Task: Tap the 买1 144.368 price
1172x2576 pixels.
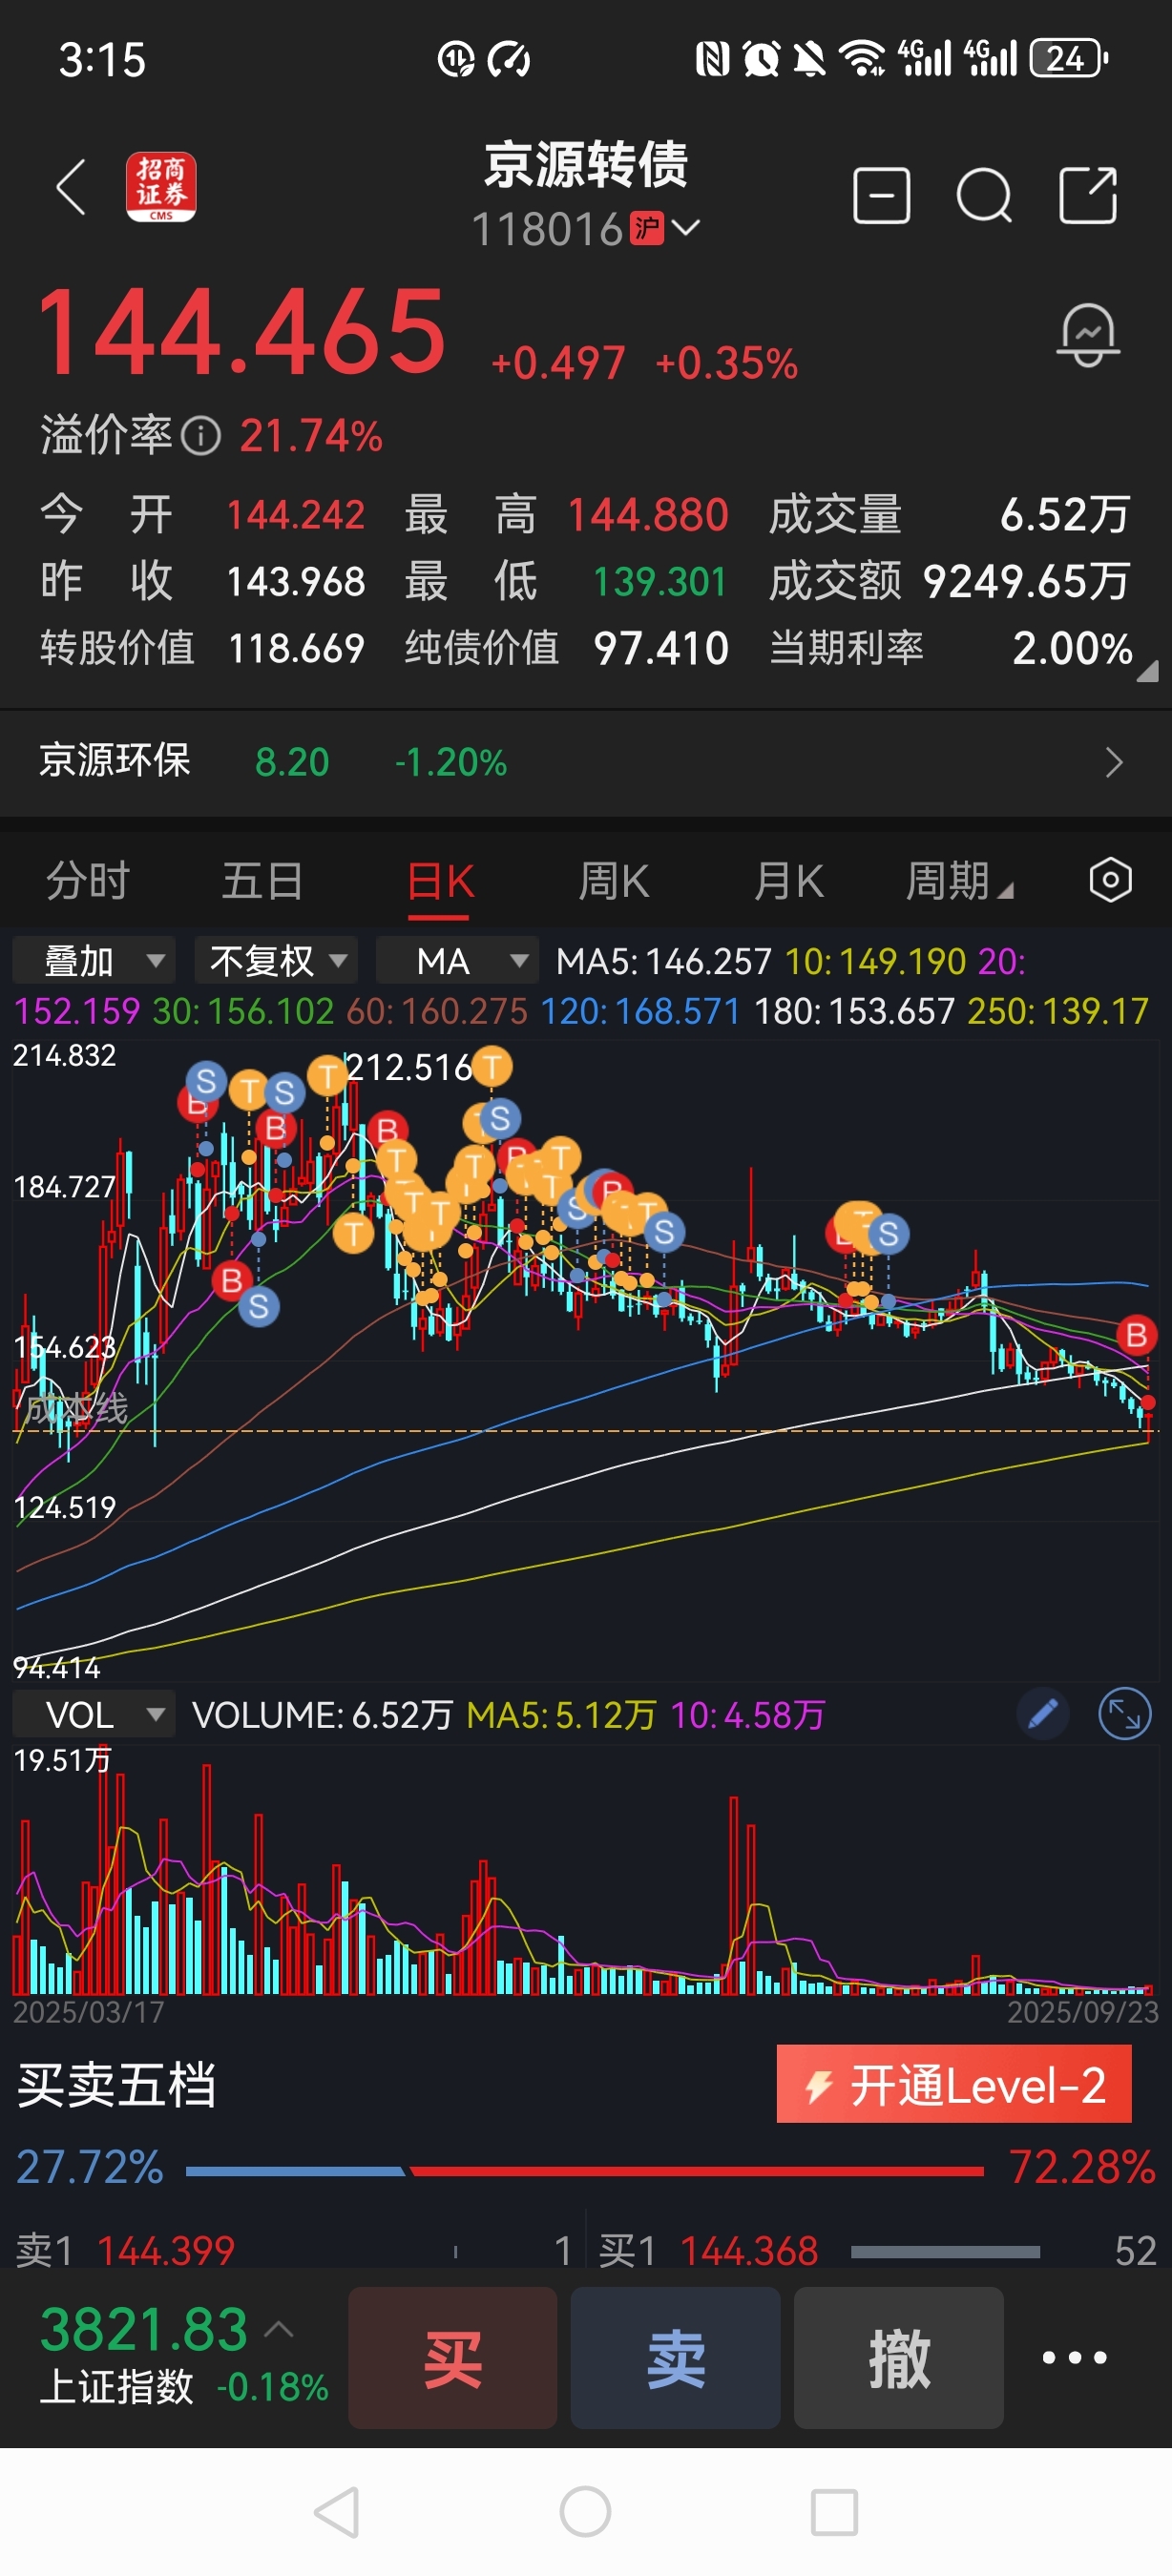Action: click(x=749, y=2251)
